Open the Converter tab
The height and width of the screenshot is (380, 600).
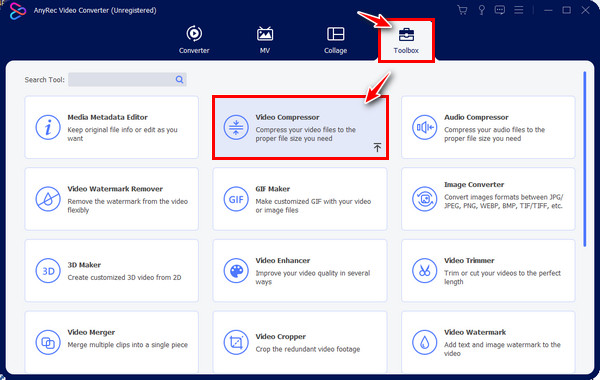(194, 40)
